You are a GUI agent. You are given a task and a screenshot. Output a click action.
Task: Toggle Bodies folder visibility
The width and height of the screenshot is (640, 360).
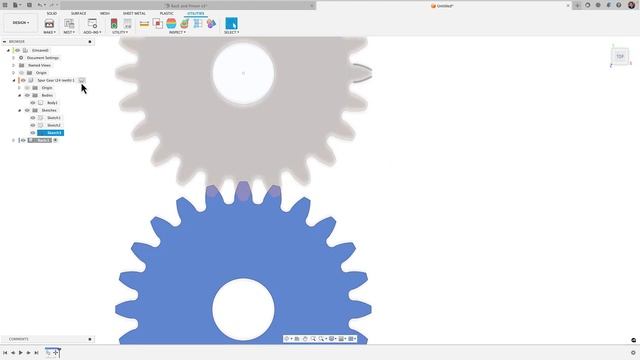(x=27, y=96)
